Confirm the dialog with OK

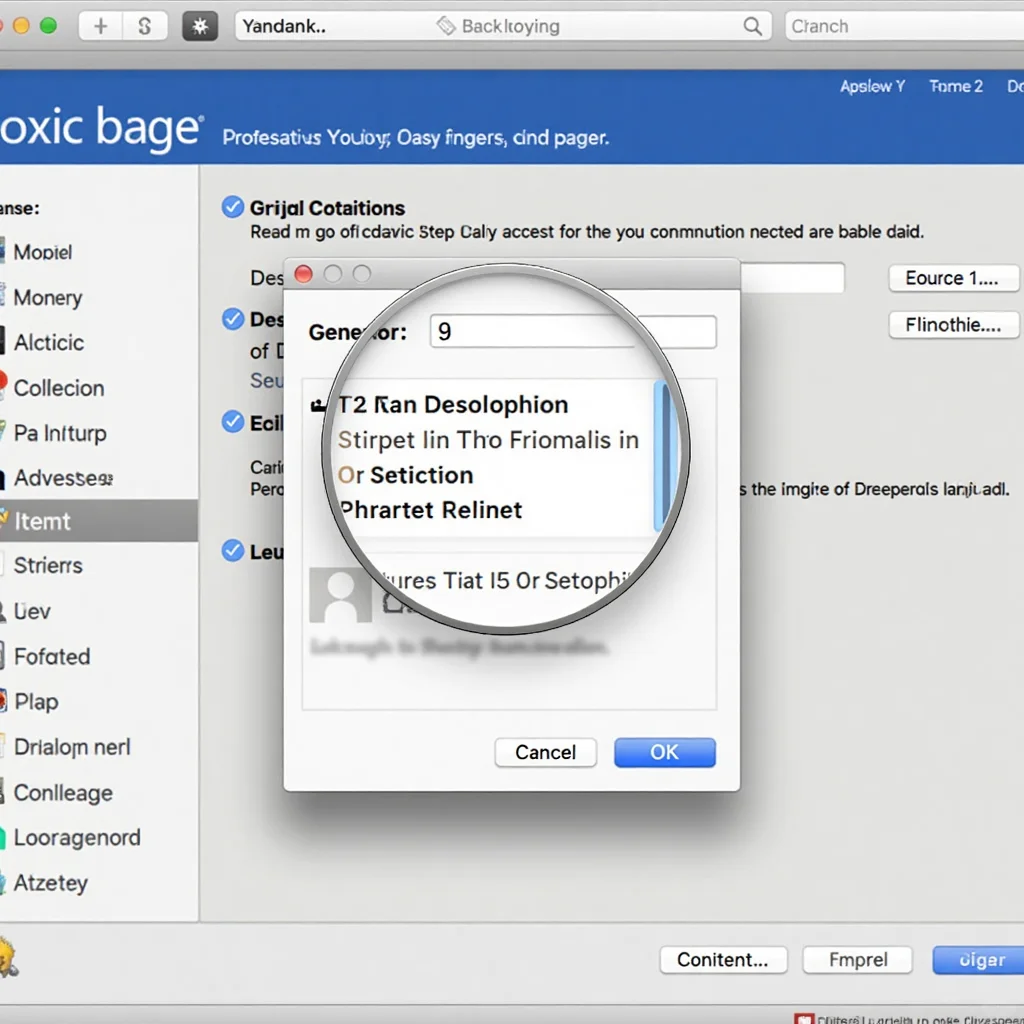[664, 752]
